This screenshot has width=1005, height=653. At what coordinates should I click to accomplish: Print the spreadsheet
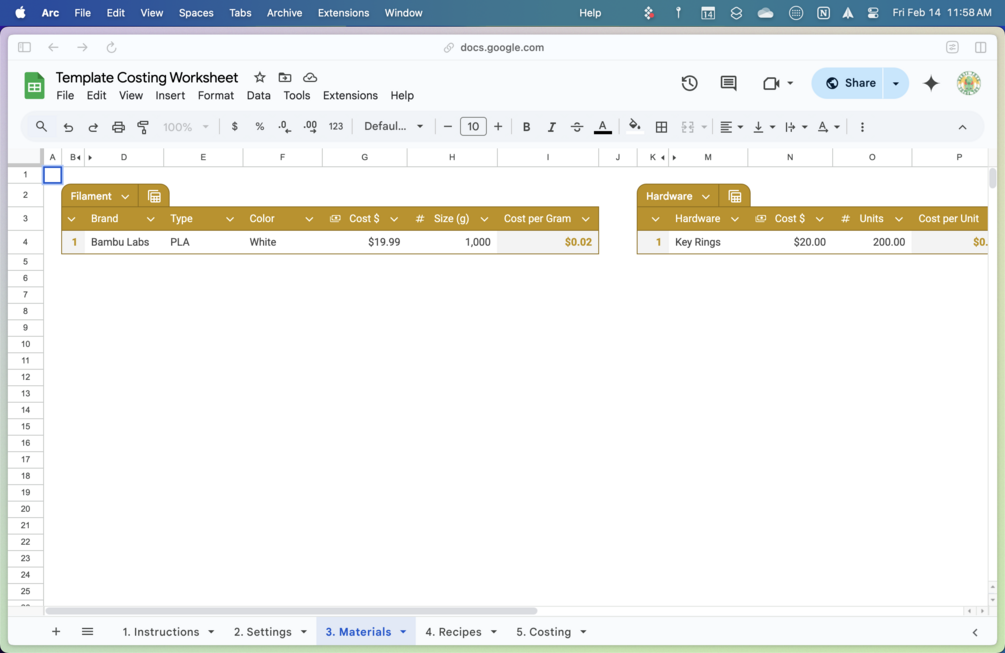click(x=118, y=127)
